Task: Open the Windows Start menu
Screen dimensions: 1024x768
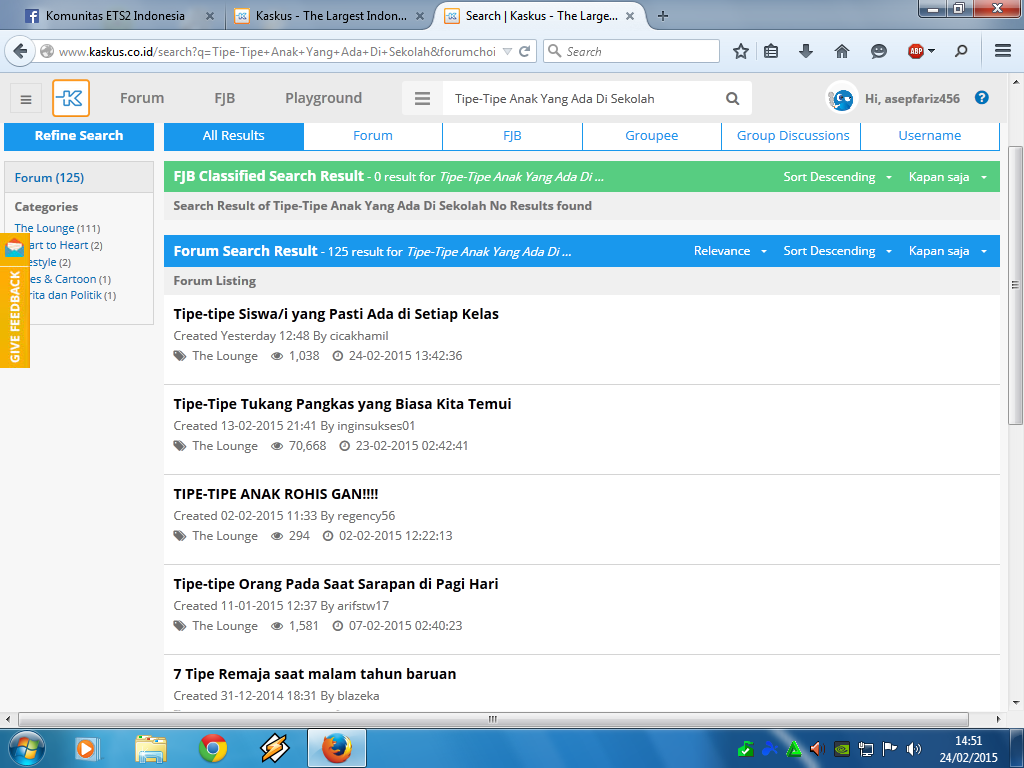Action: [x=26, y=748]
